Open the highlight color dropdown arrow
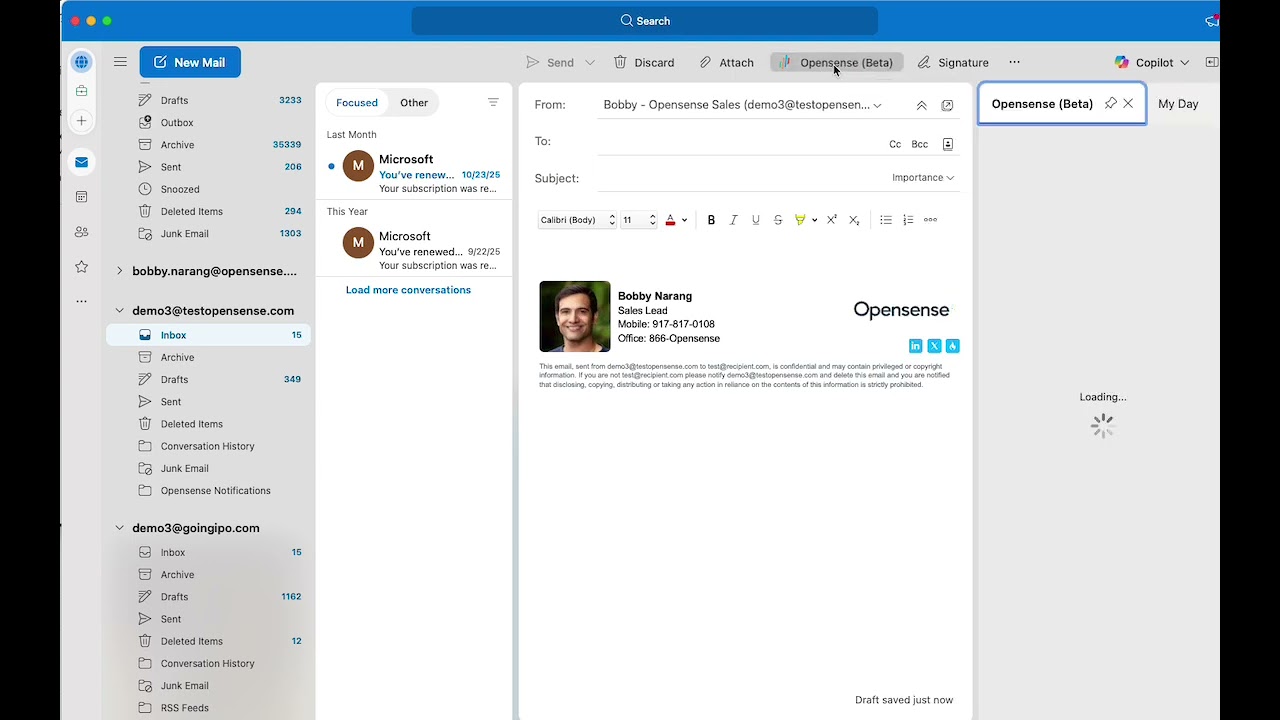 pos(814,220)
